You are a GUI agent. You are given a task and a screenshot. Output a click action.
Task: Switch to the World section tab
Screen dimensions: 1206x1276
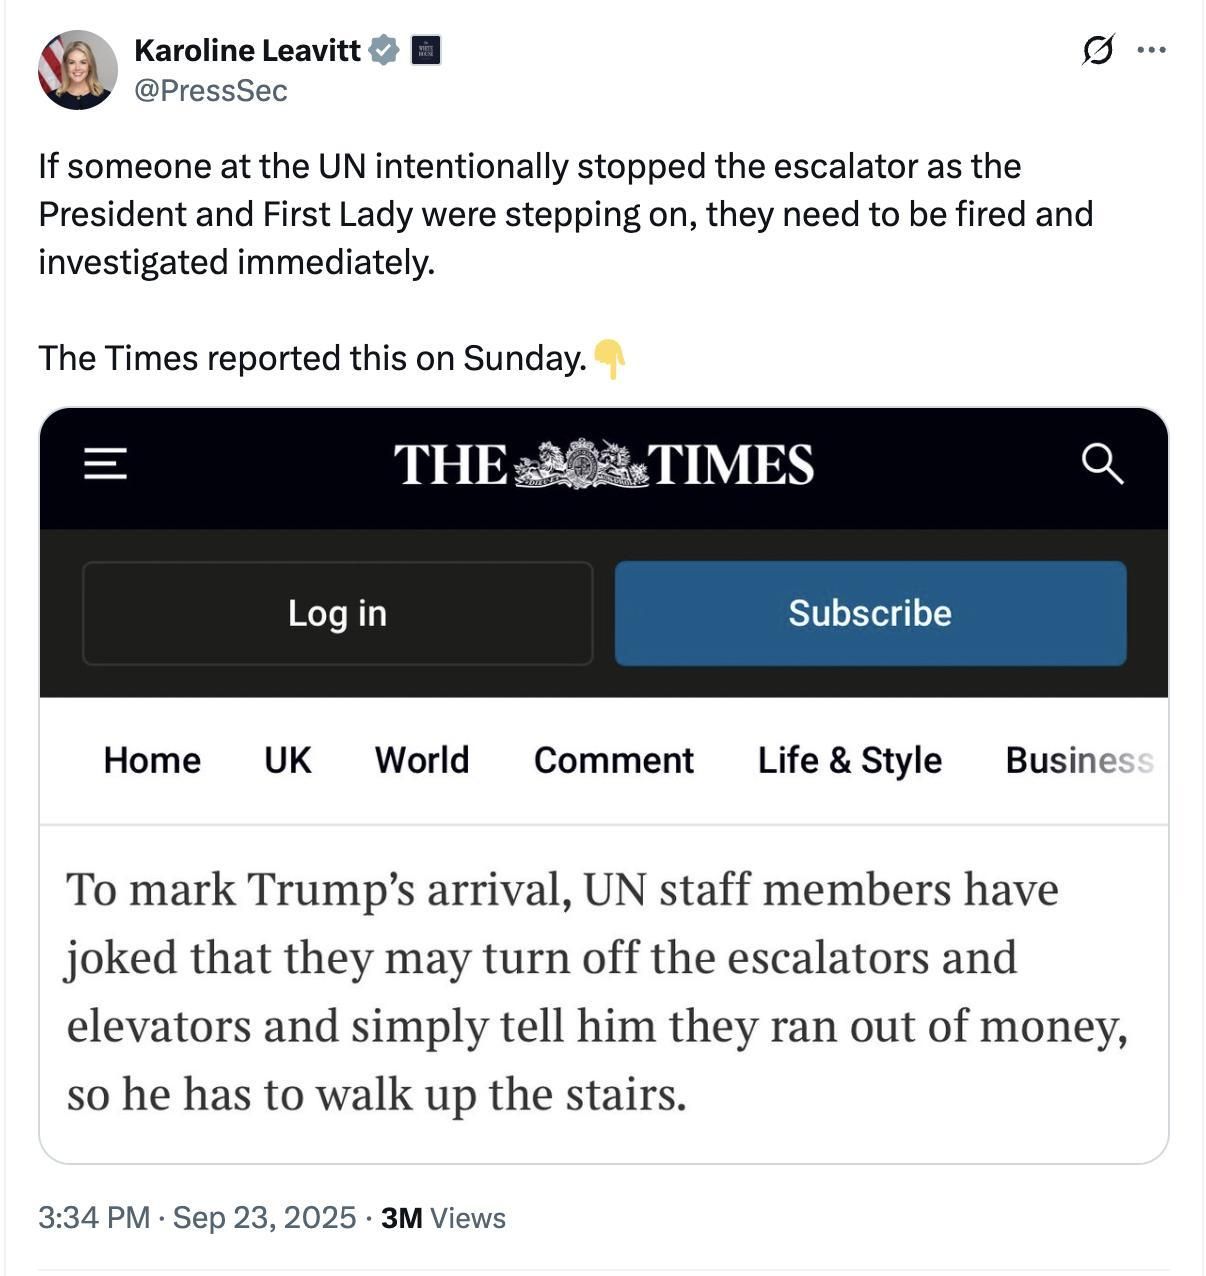[422, 760]
